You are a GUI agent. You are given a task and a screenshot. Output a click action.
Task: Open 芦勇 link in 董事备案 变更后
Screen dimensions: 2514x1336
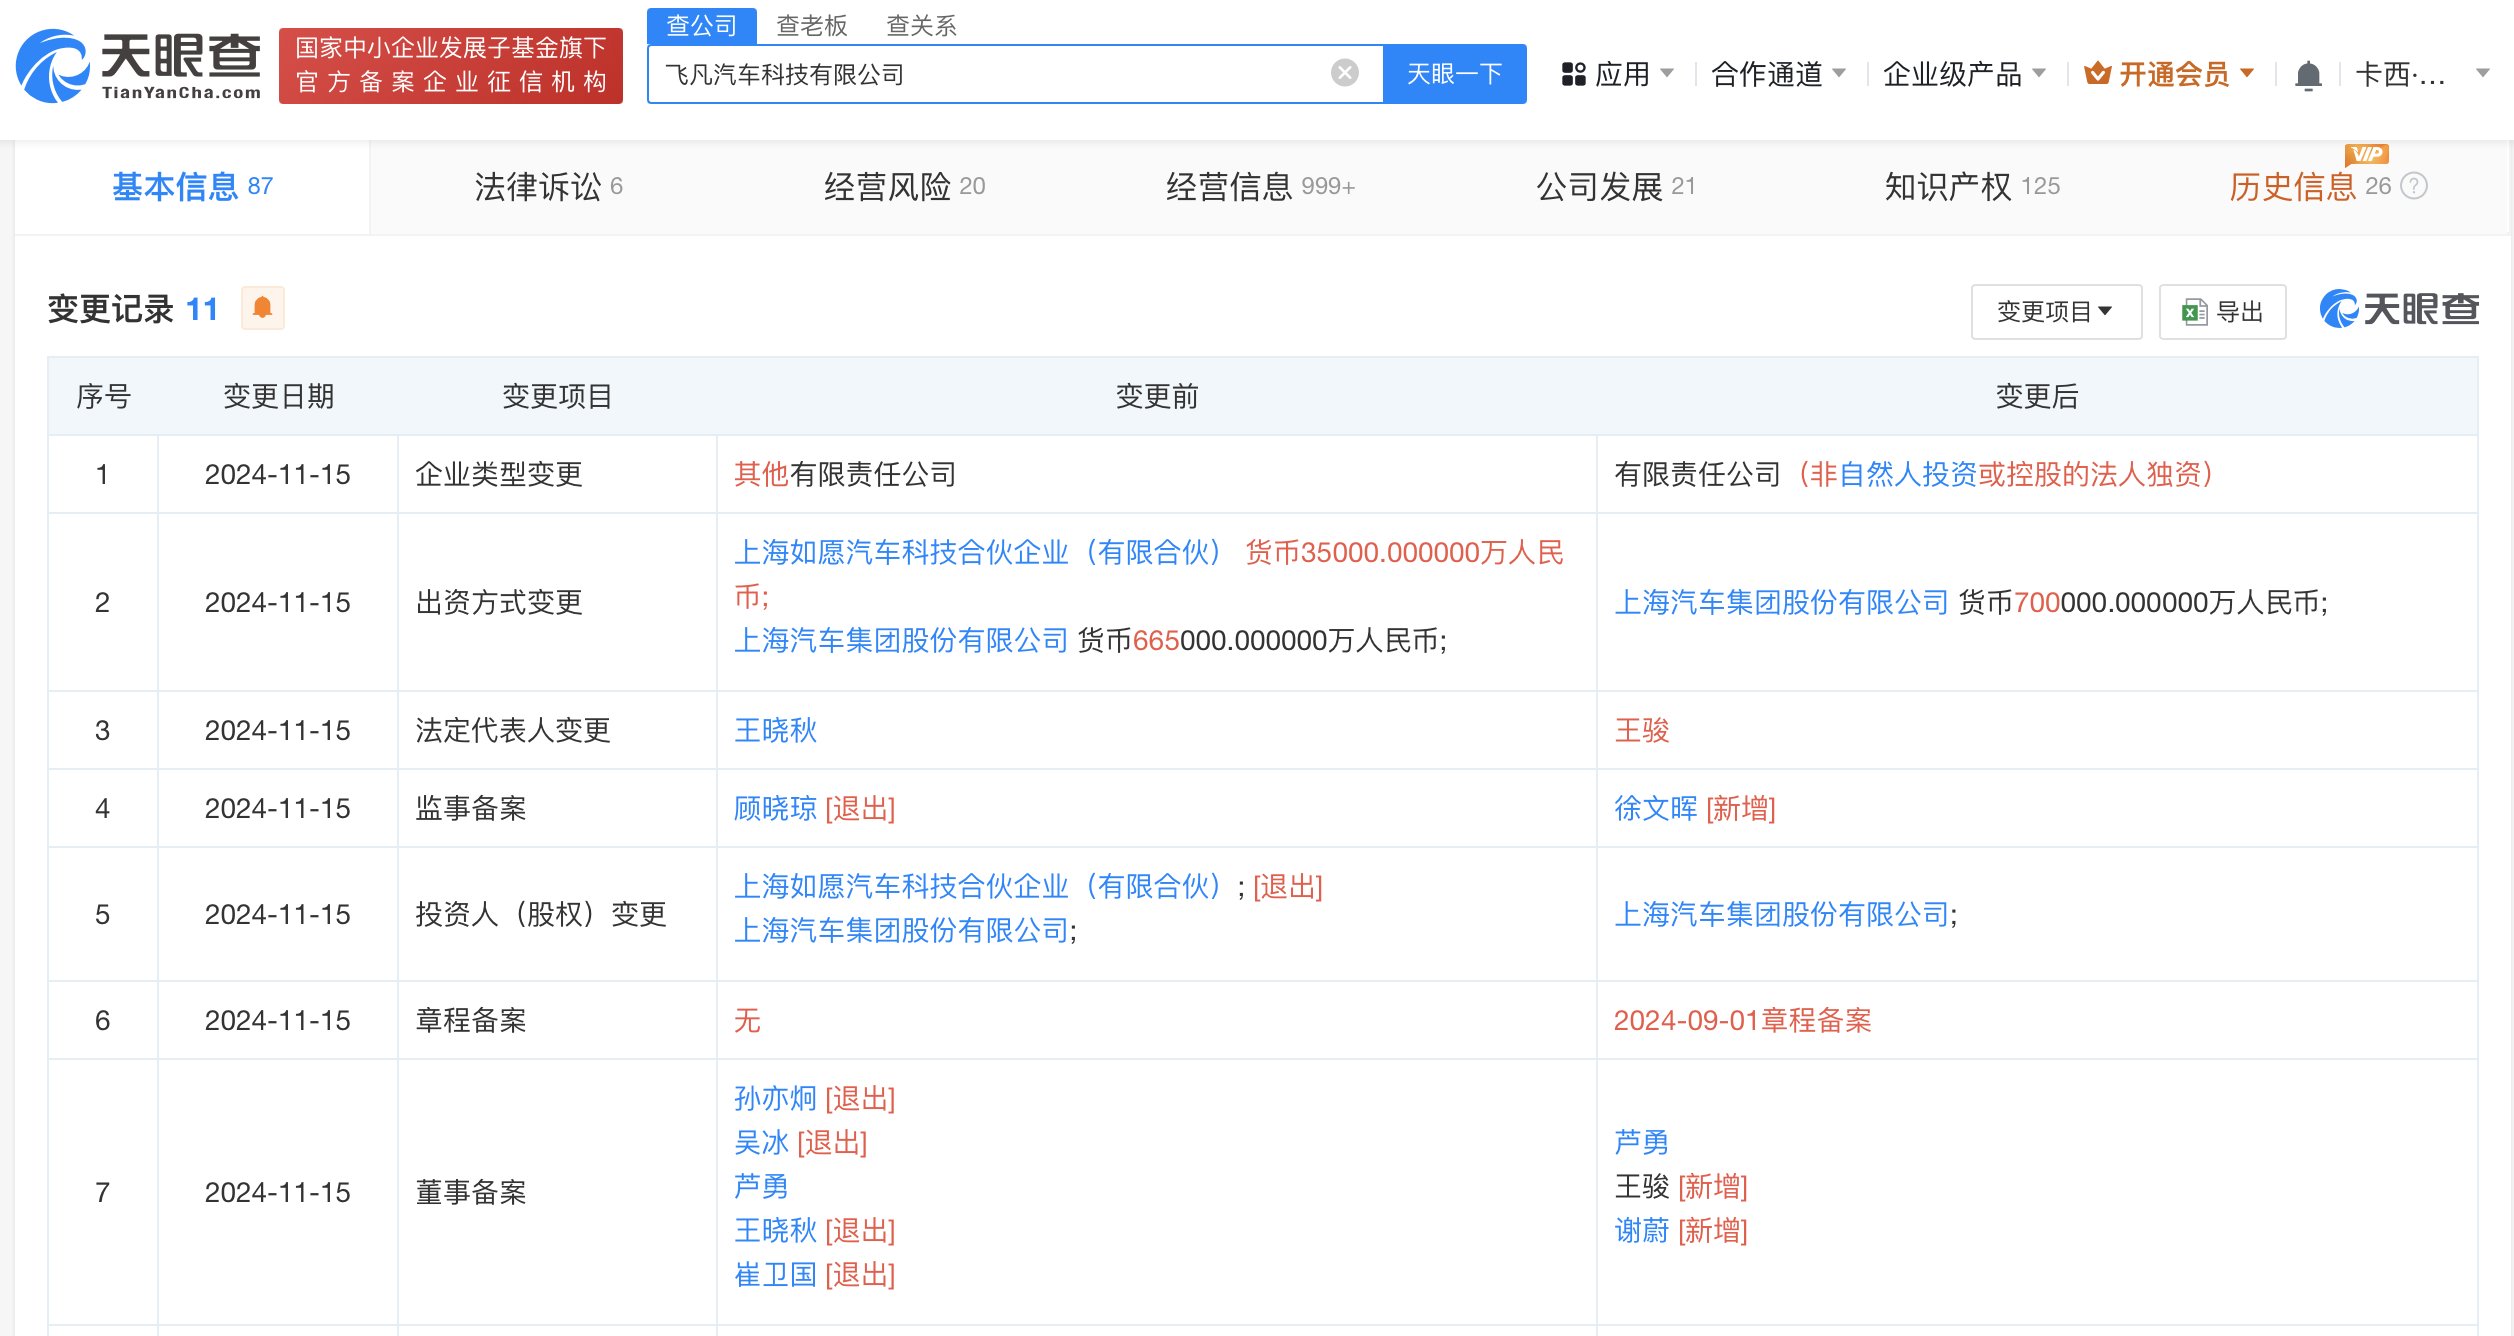(x=1642, y=1142)
